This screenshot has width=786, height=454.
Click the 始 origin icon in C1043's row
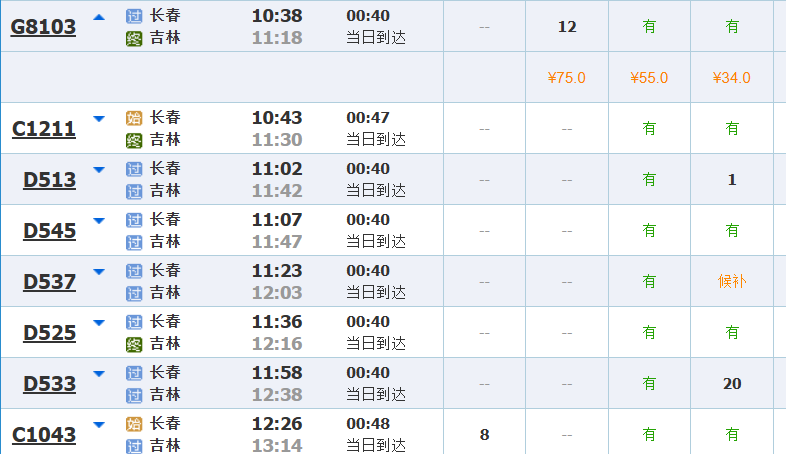[134, 423]
